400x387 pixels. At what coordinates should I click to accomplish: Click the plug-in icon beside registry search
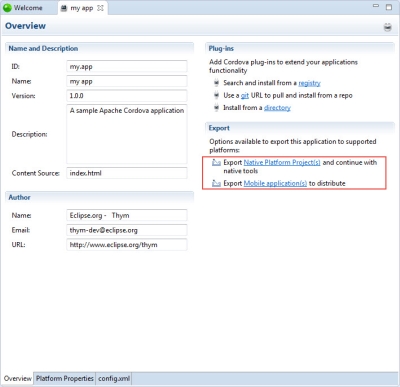coord(216,83)
